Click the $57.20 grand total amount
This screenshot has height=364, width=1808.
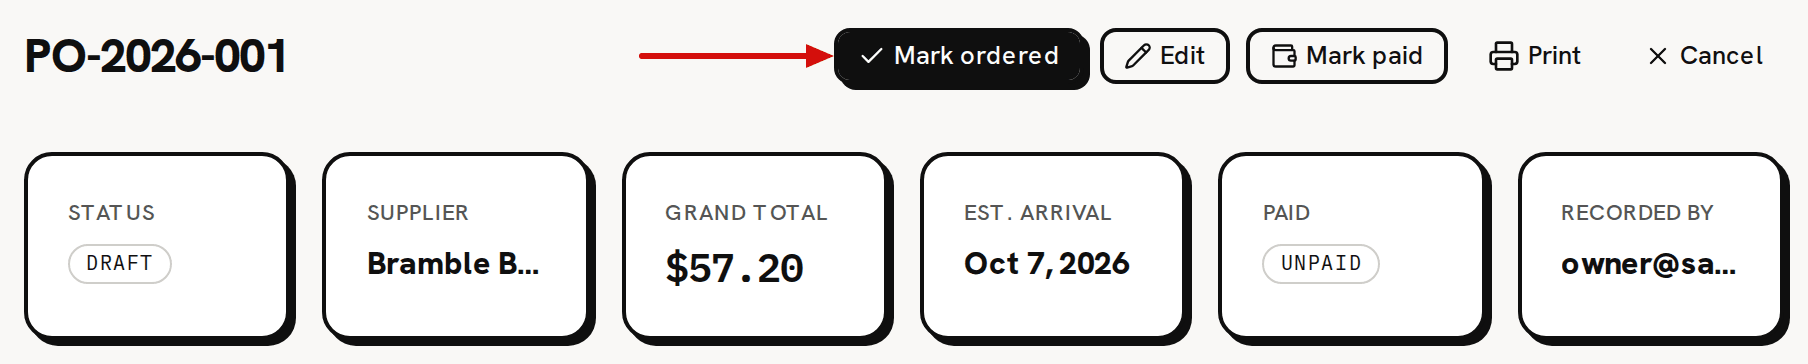coord(734,268)
